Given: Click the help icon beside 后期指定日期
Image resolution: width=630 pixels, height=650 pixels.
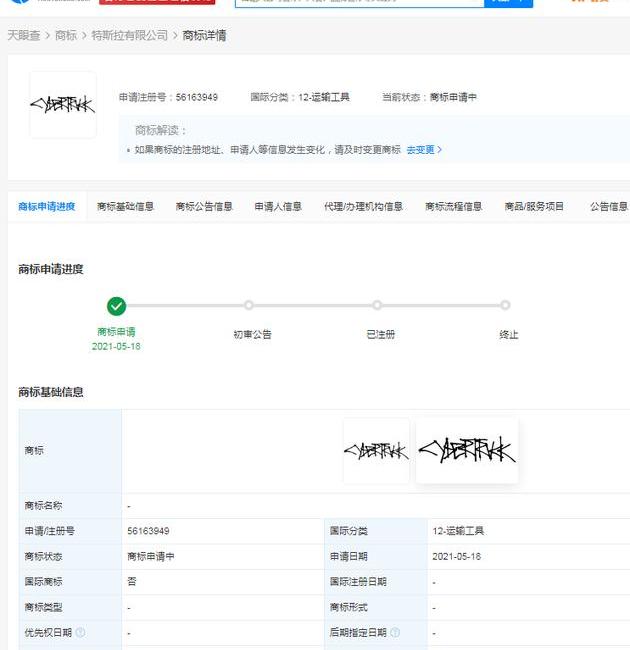Looking at the screenshot, I should (x=395, y=633).
